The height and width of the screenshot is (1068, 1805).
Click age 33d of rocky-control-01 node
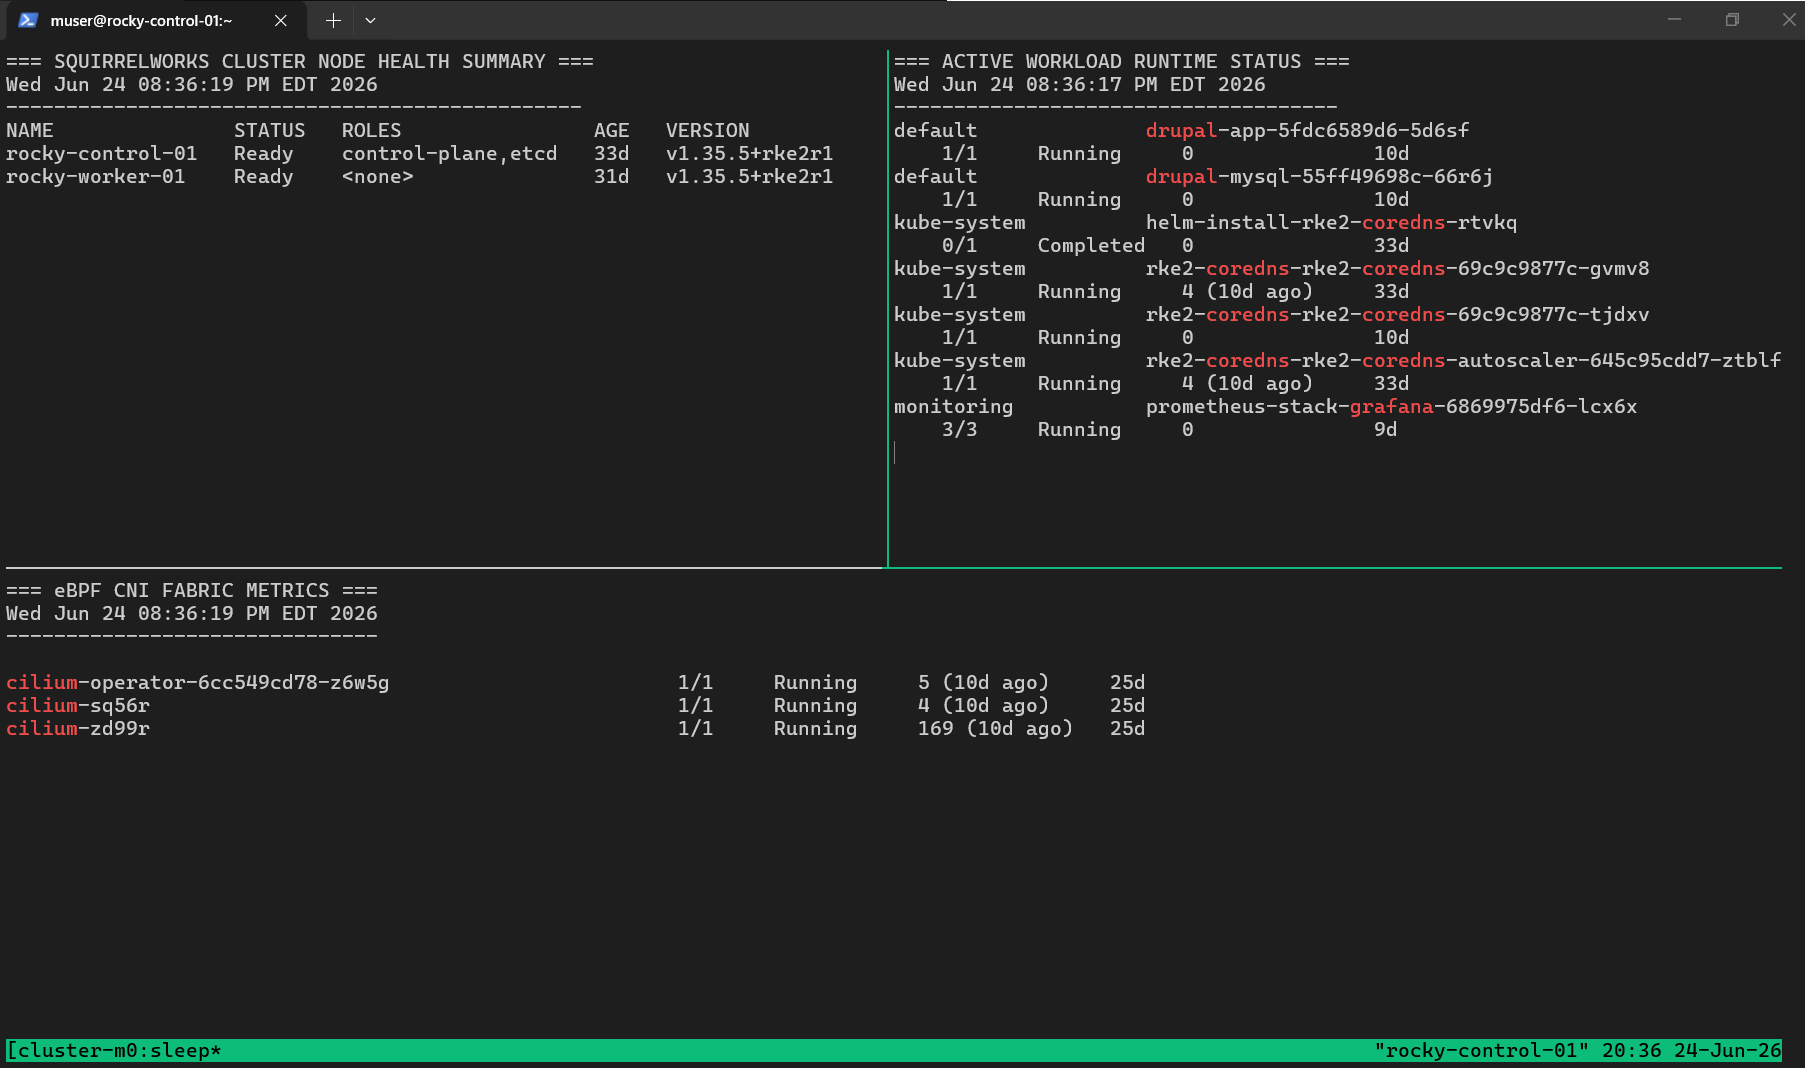coord(612,154)
